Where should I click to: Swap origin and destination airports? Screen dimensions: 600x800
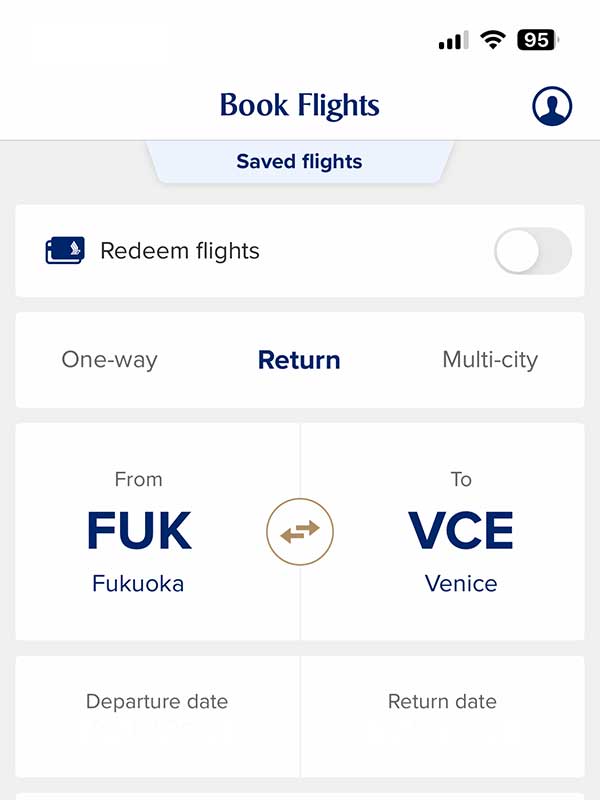click(x=300, y=532)
